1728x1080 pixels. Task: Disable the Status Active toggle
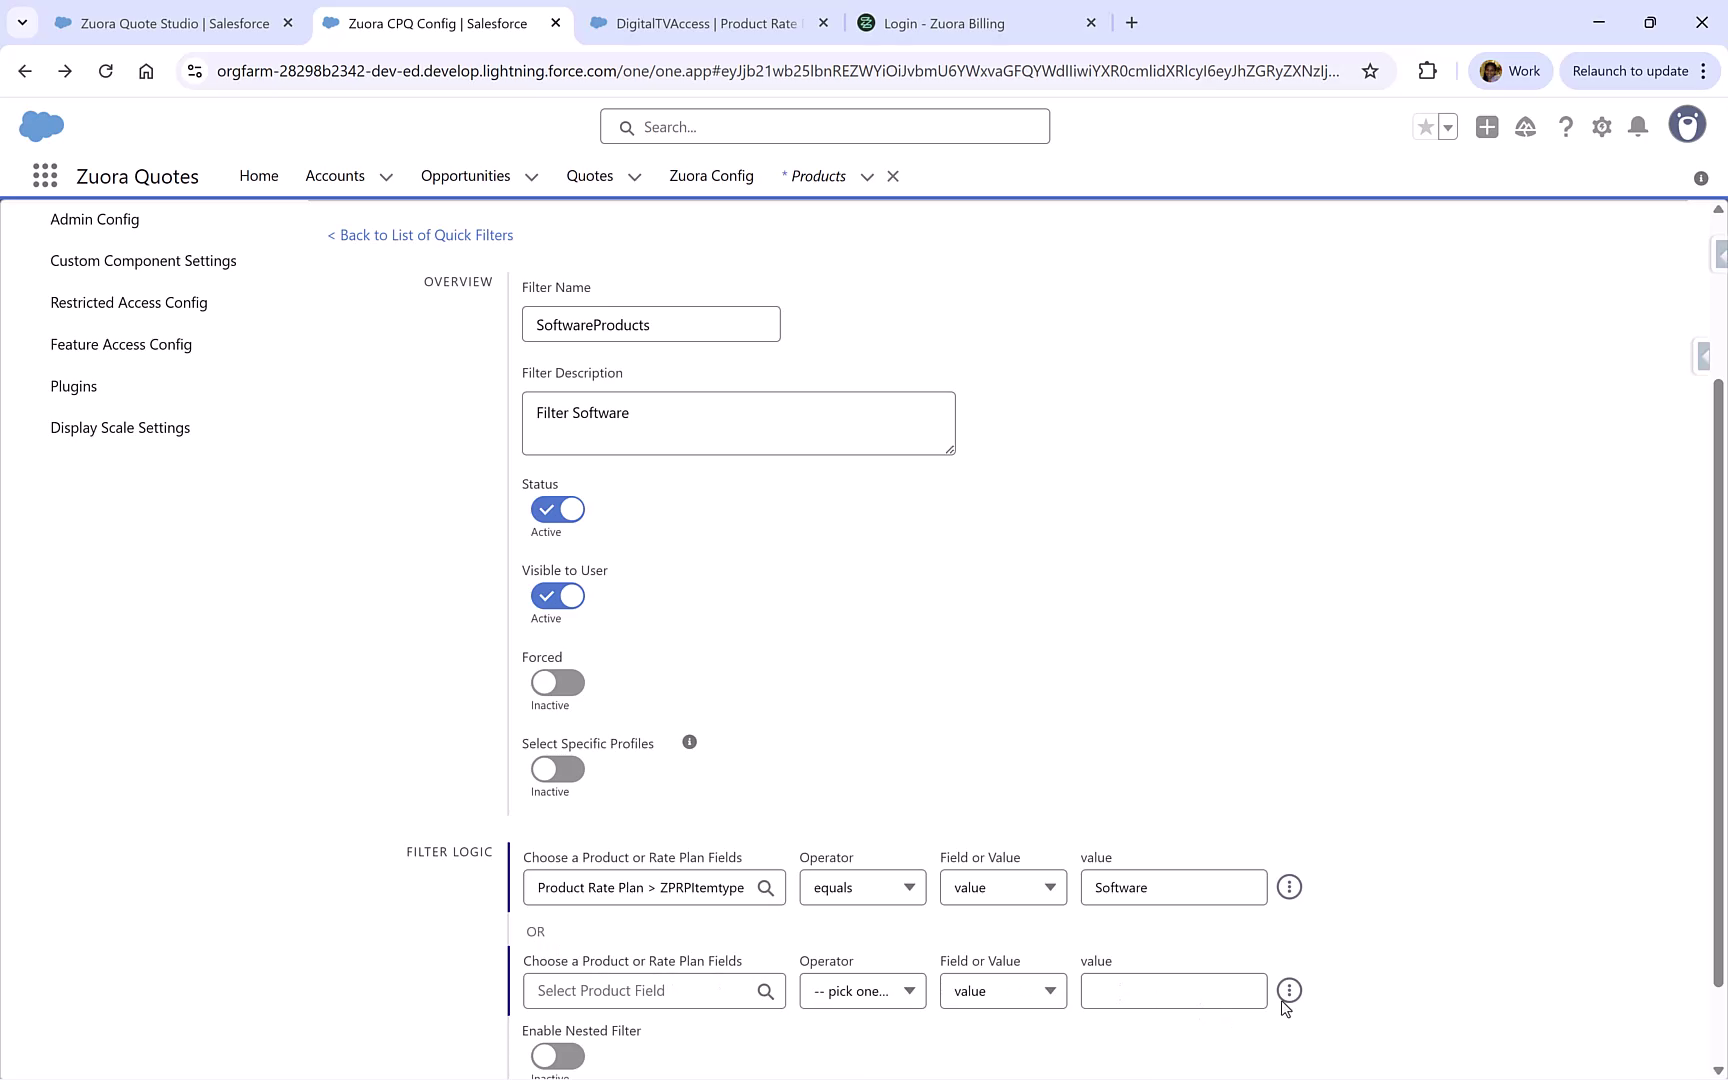click(557, 509)
